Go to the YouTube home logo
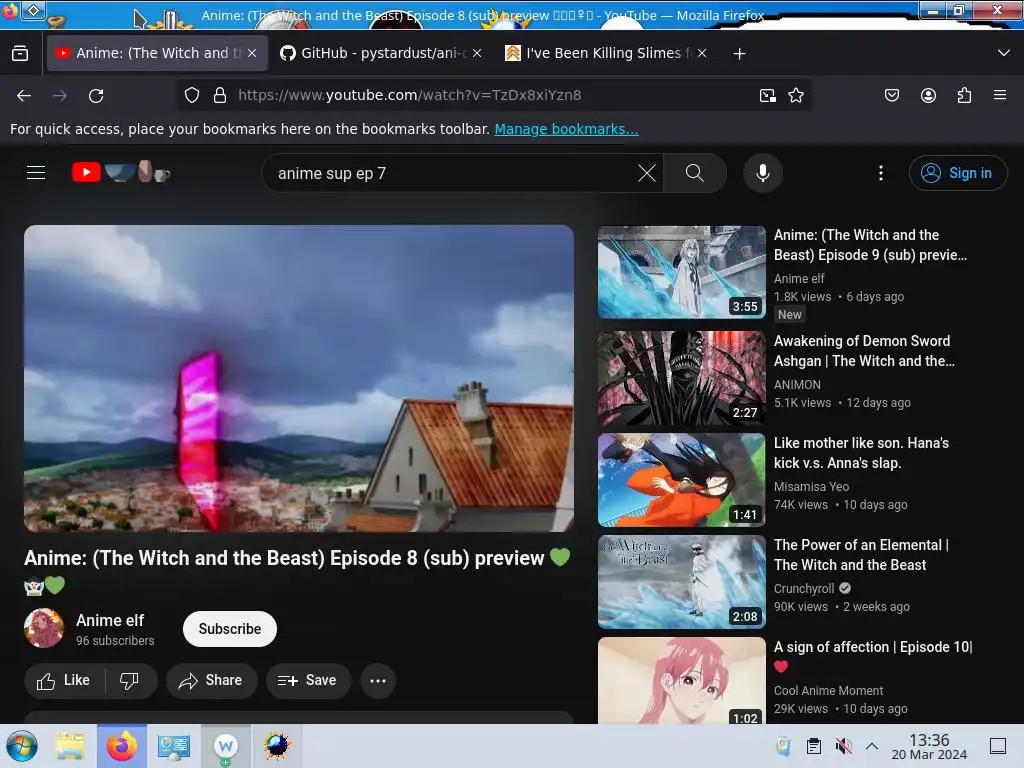The height and width of the screenshot is (768, 1024). point(121,172)
